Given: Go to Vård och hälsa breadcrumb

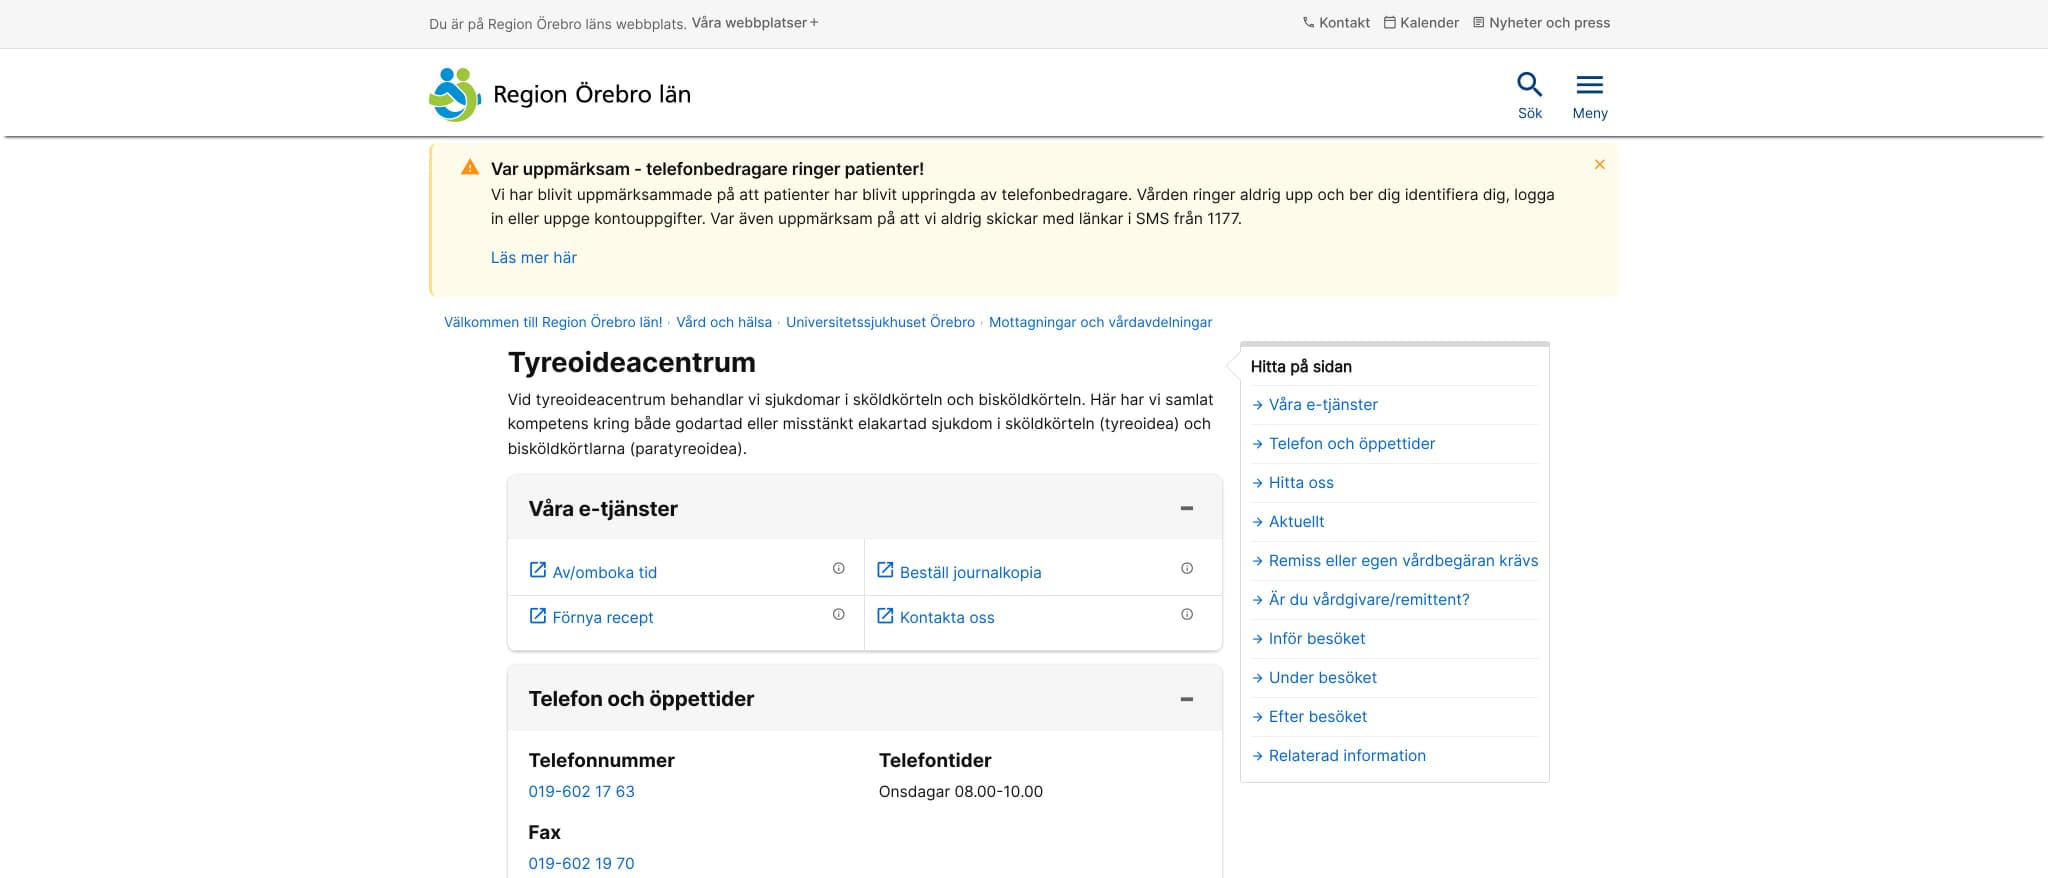Looking at the screenshot, I should coord(724,322).
